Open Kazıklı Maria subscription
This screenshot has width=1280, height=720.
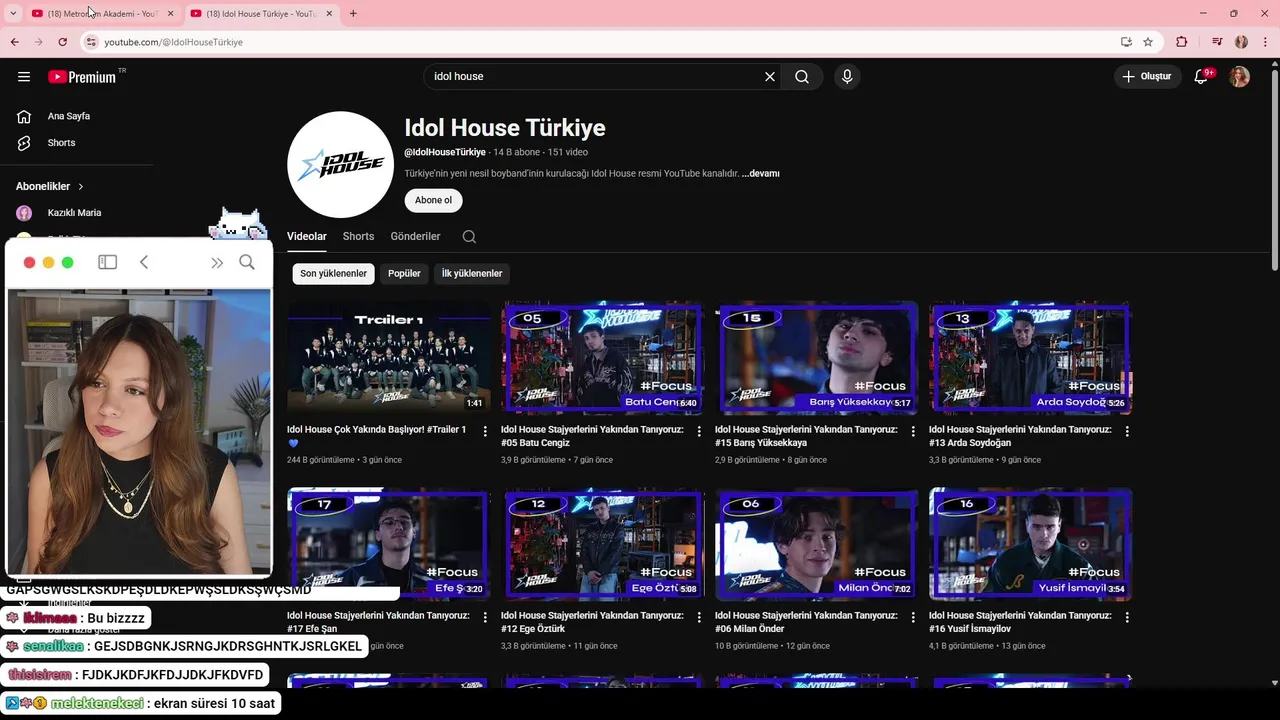76,213
